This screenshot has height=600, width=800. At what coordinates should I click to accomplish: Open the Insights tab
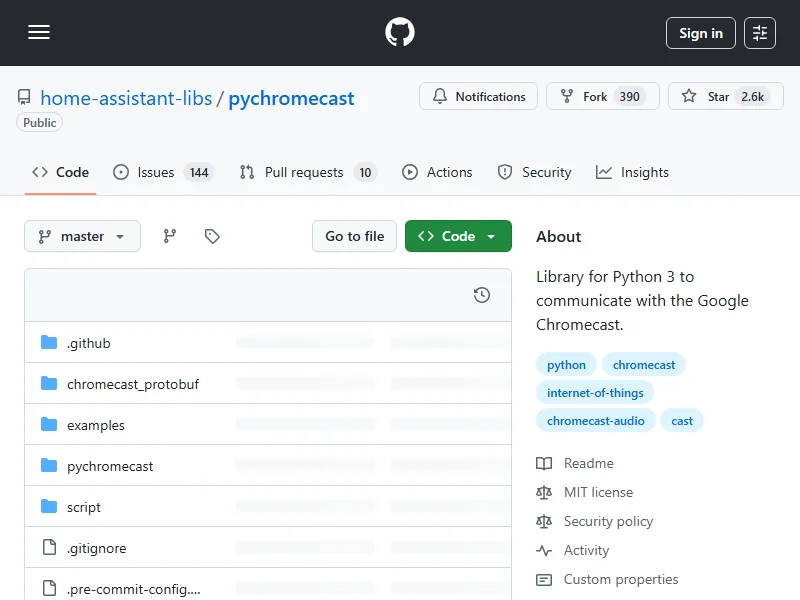coord(632,172)
